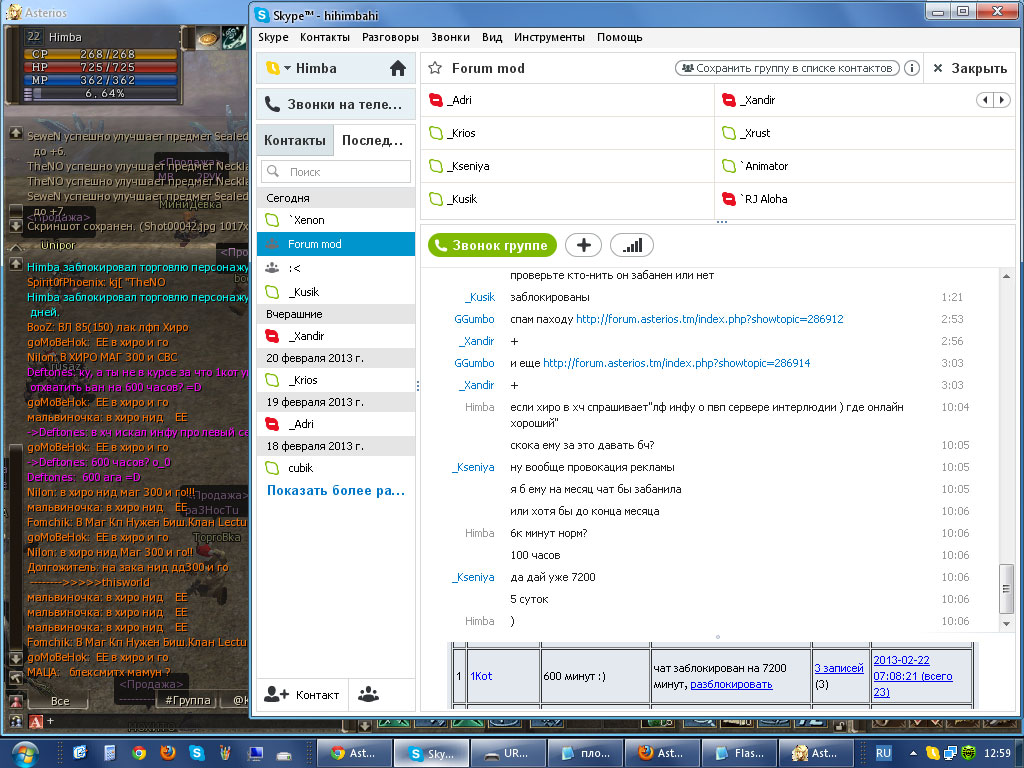1024x768 pixels.
Task: Select participant `Animator in group header
Action: click(x=865, y=166)
